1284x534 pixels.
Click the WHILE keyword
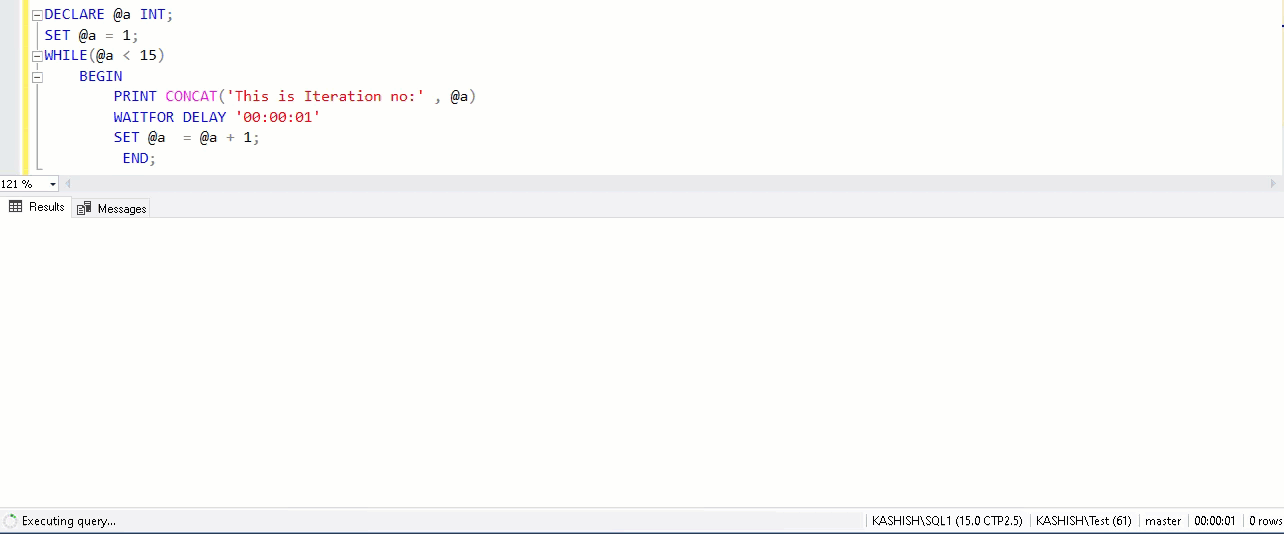66,55
